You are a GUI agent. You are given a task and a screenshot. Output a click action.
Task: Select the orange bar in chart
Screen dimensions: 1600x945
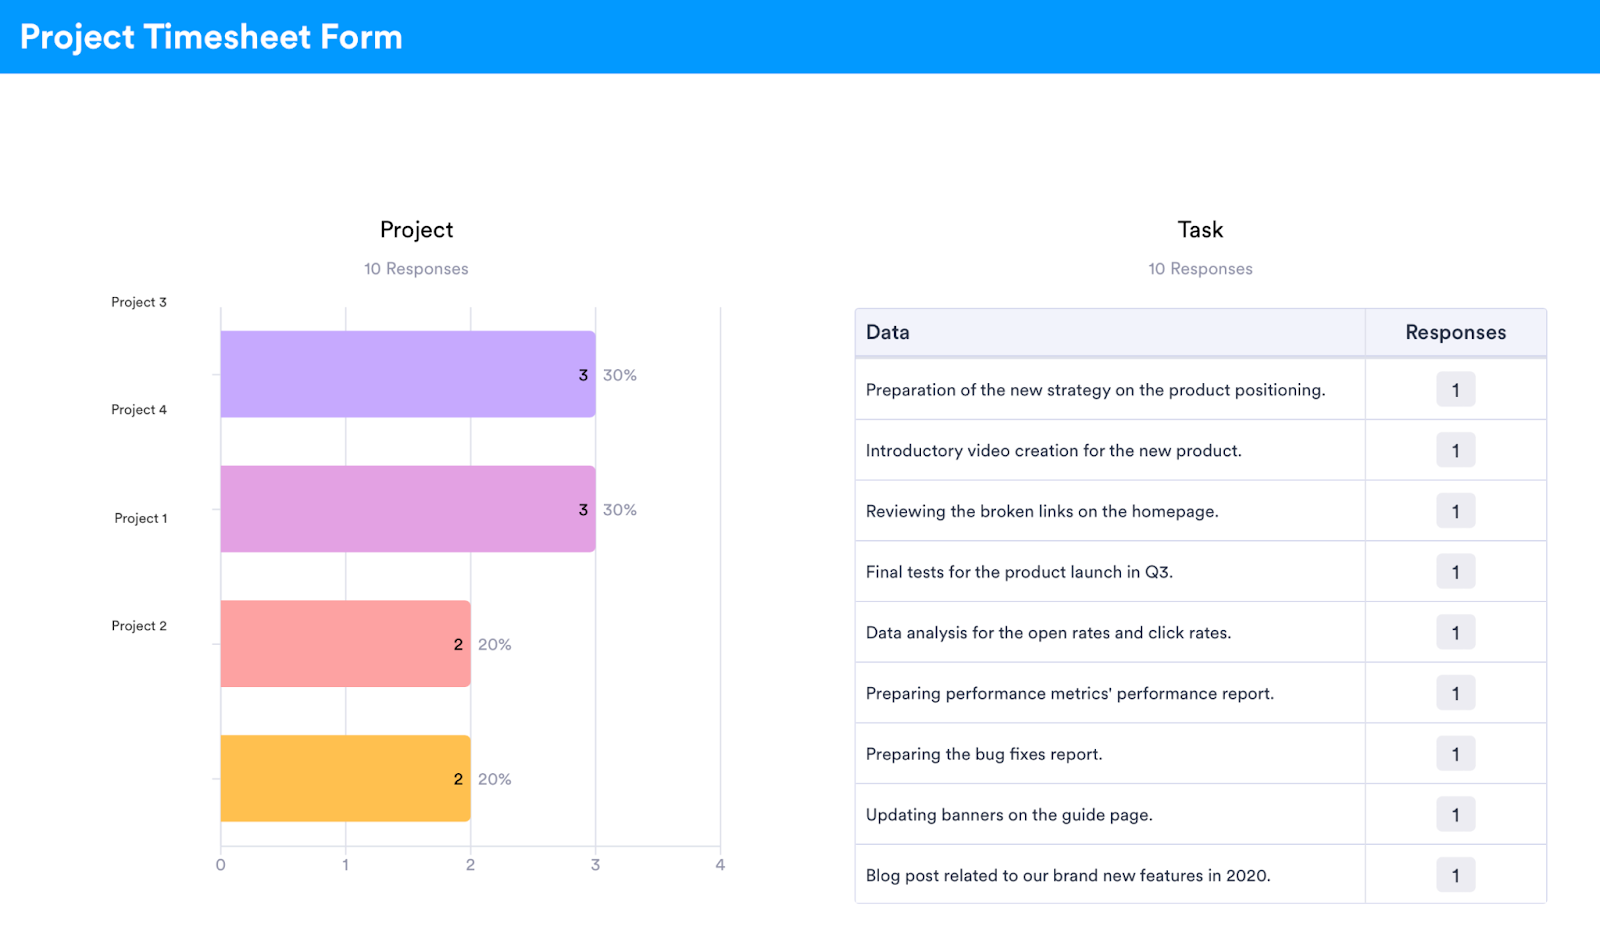(345, 779)
